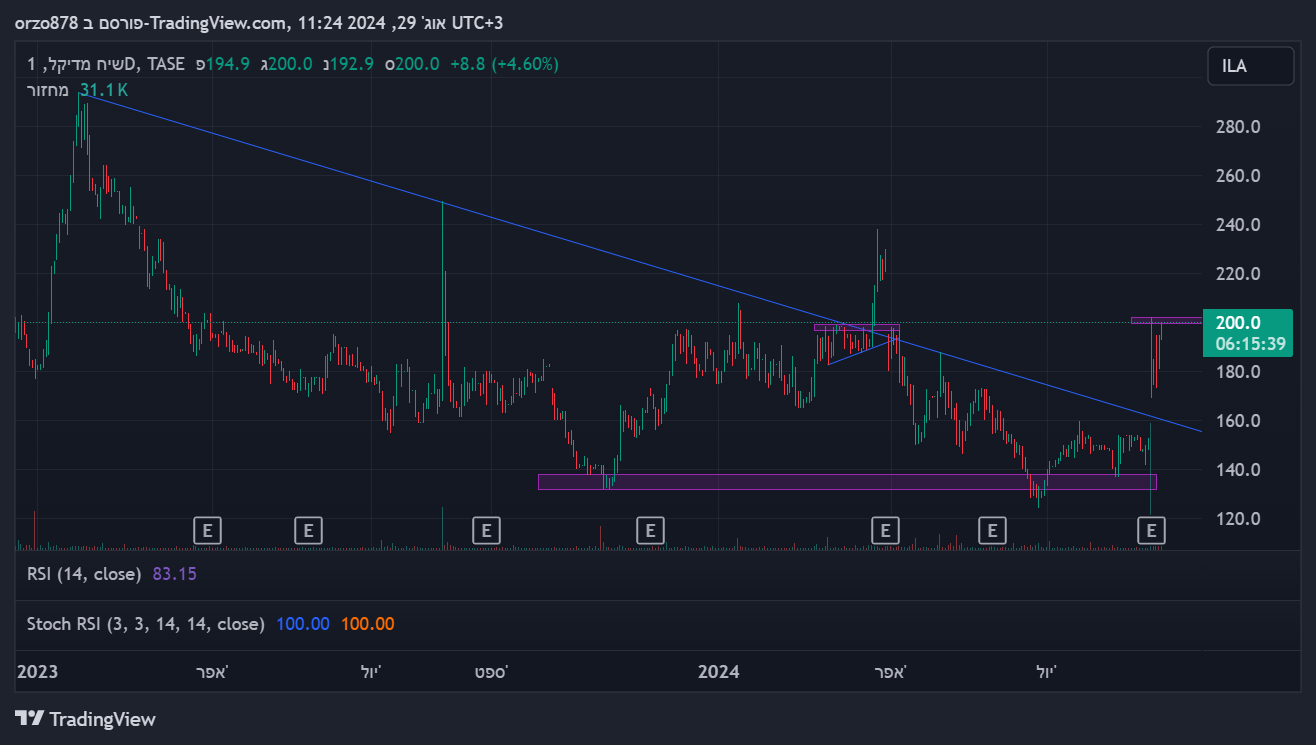Click the volume value 31.1 K
Viewport: 1316px width, 745px height.
pos(104,90)
